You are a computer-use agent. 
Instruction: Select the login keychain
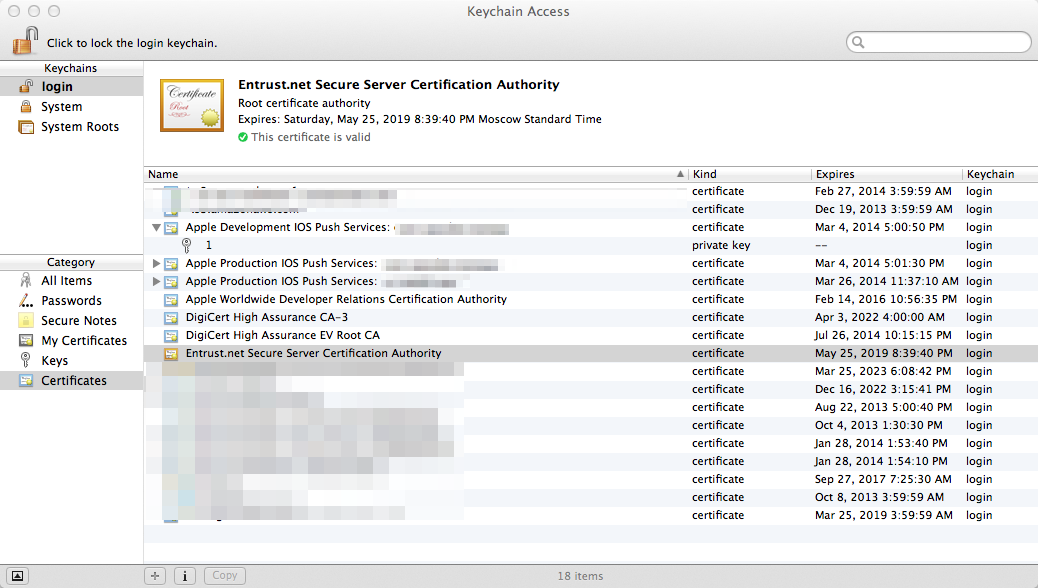pos(71,87)
